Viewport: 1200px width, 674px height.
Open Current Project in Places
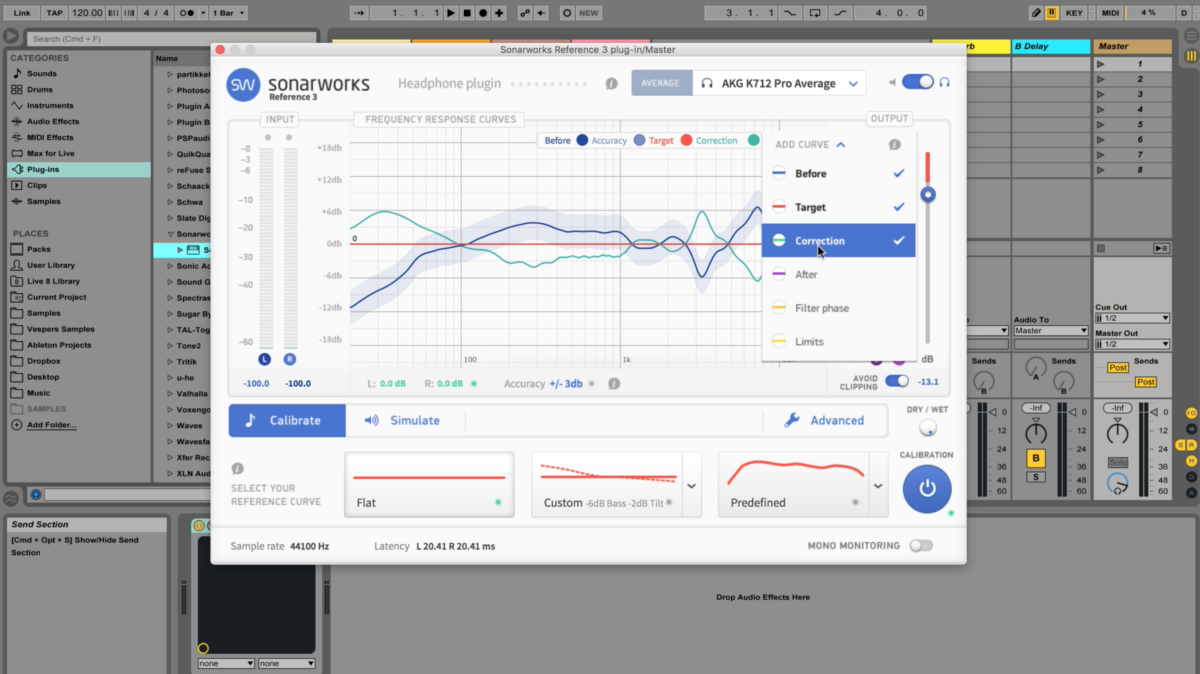pyautogui.click(x=56, y=297)
